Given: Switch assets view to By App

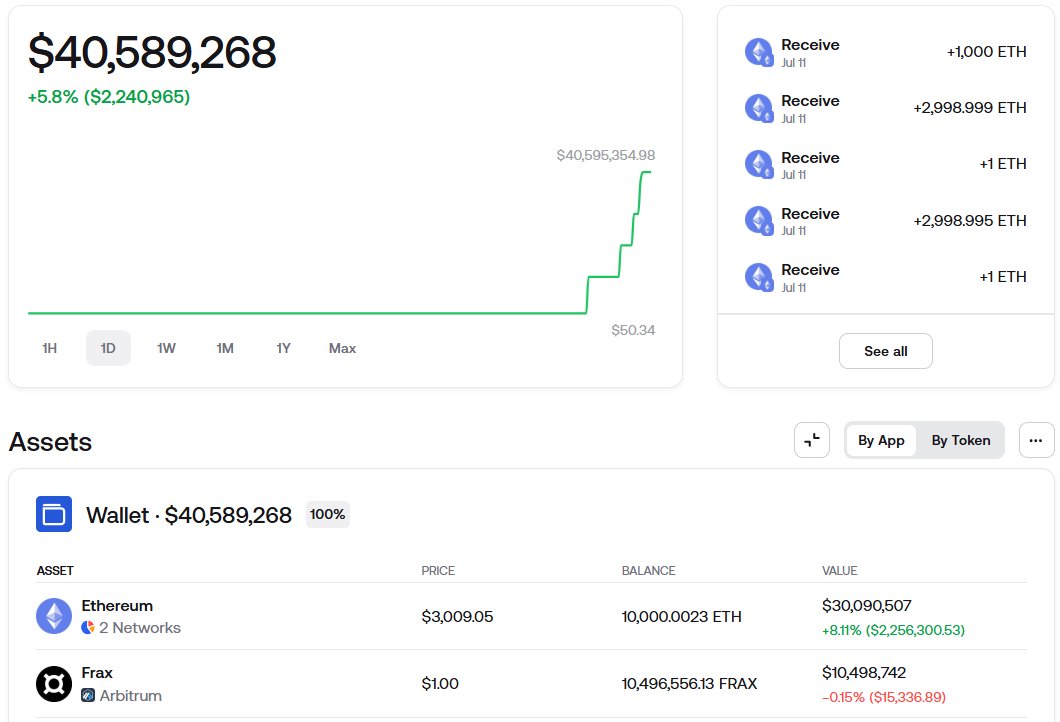Looking at the screenshot, I should tap(881, 440).
